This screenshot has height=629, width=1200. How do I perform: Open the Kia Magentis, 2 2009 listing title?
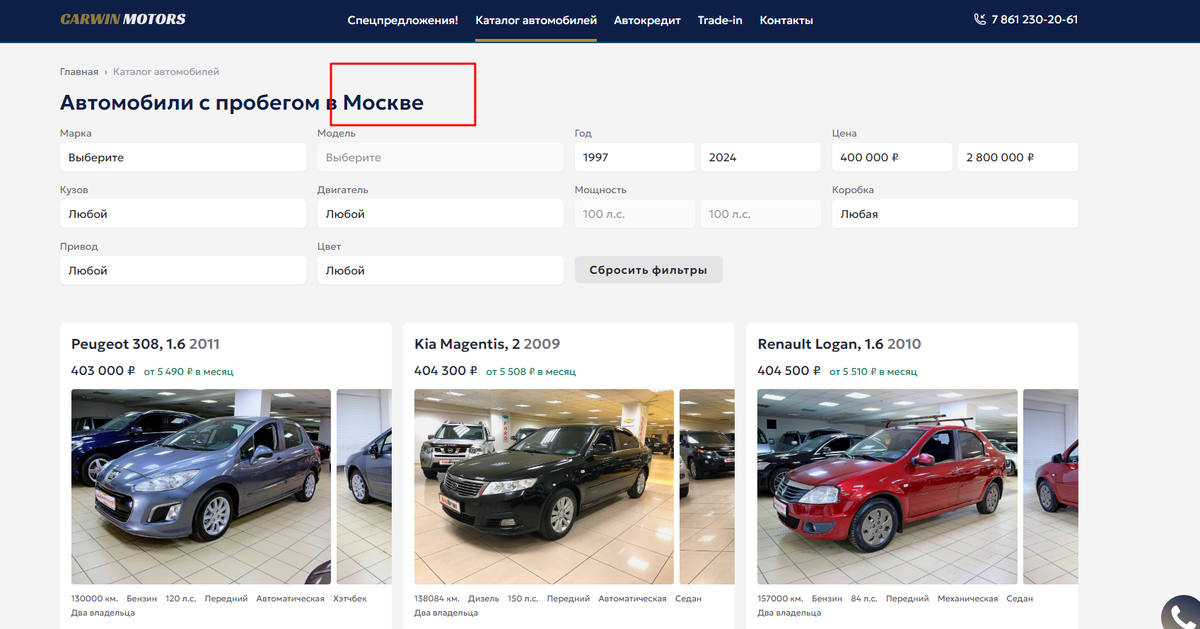[x=487, y=344]
